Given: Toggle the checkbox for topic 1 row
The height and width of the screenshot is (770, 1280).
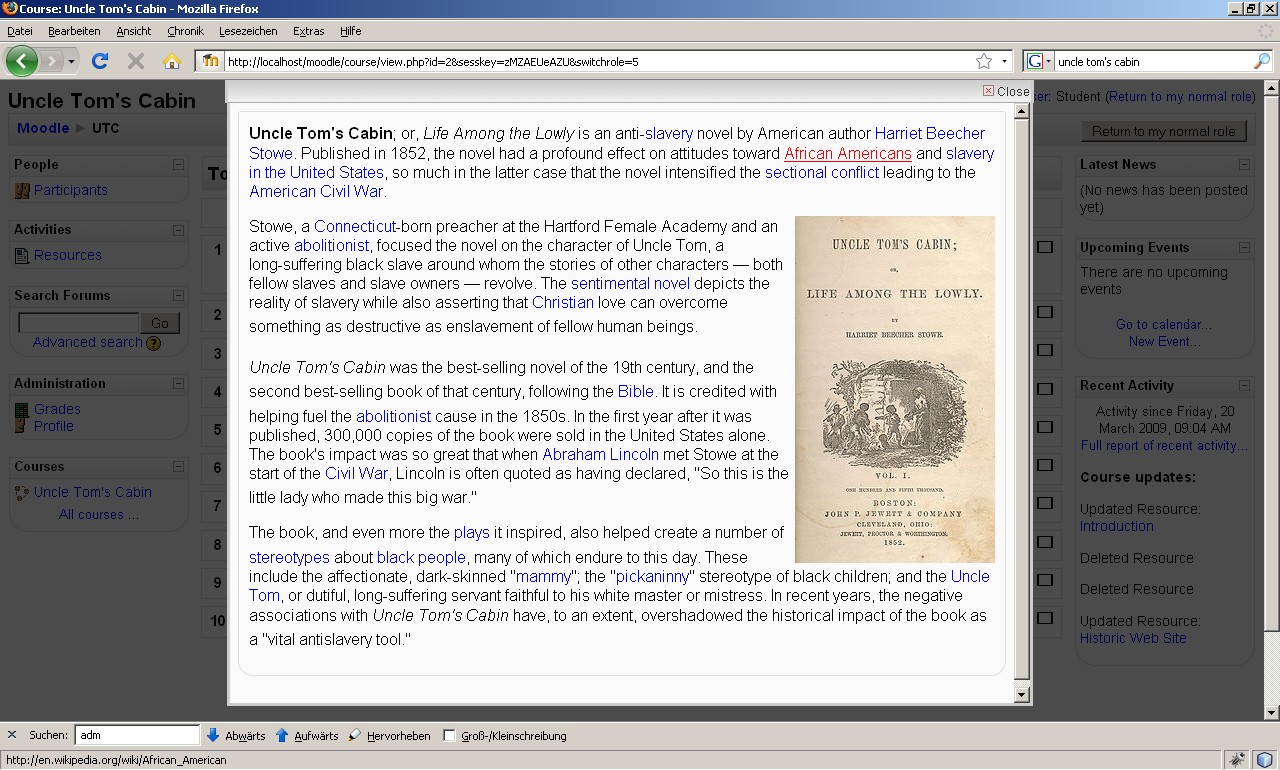Looking at the screenshot, I should point(1045,247).
